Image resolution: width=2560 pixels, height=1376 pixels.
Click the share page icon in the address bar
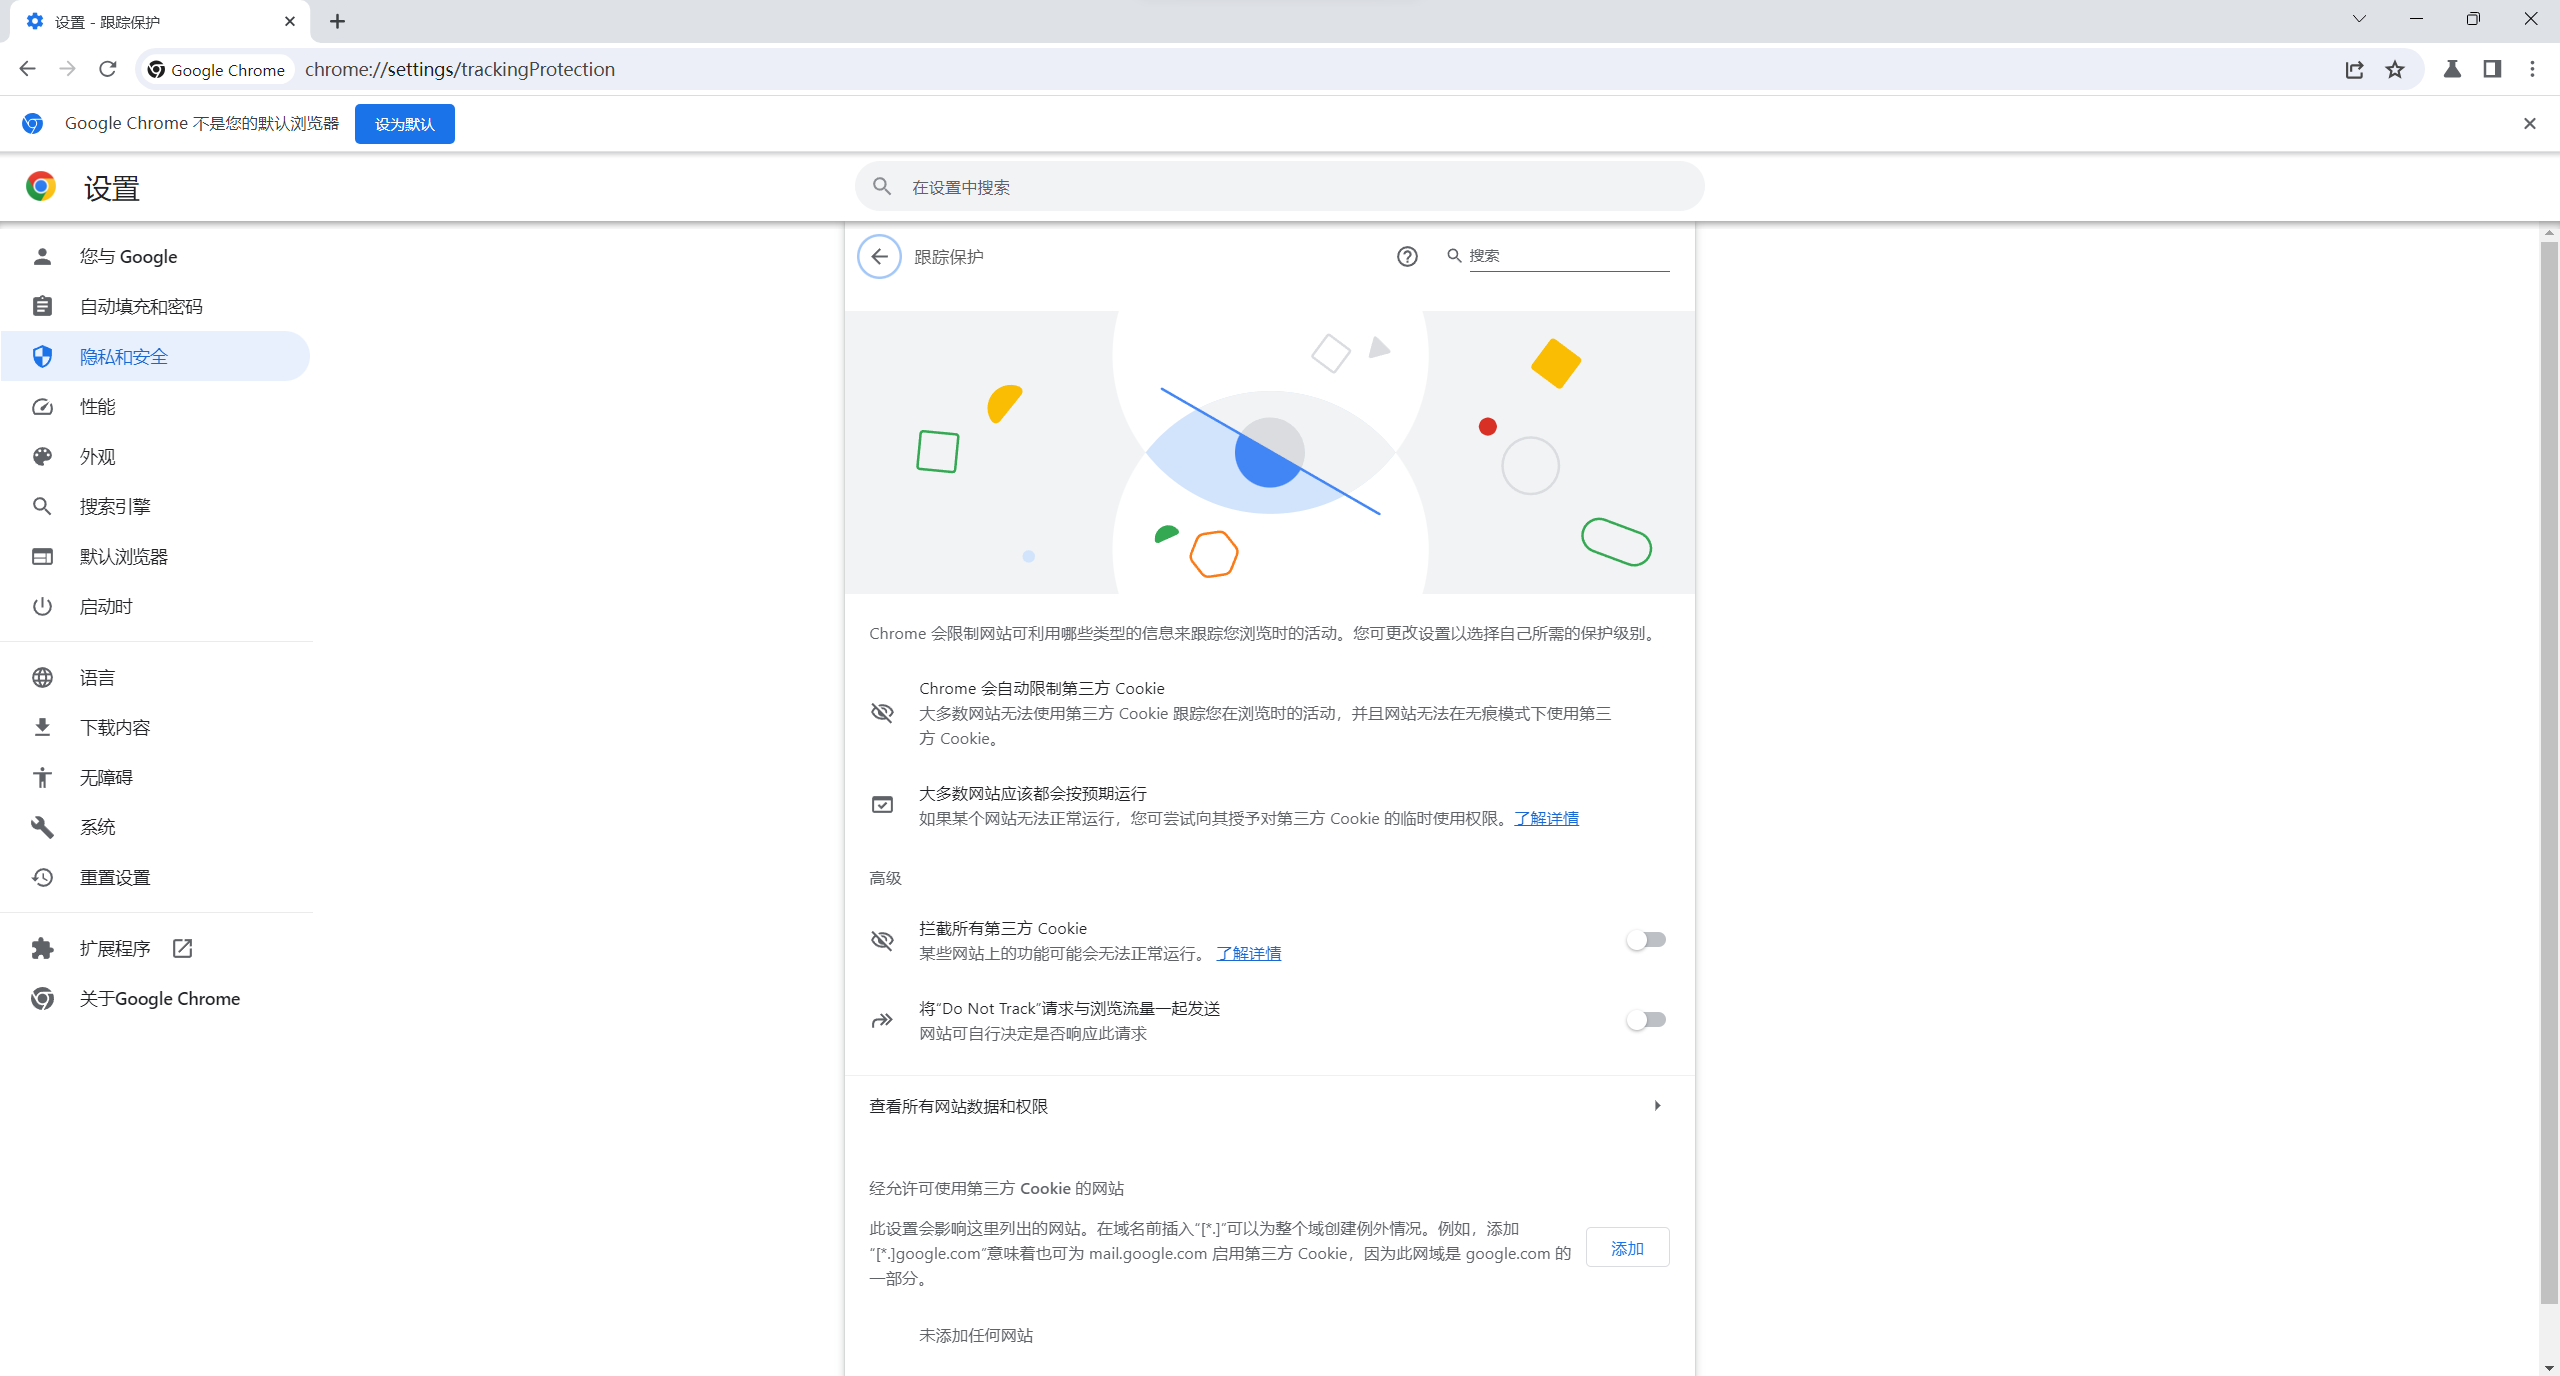point(2354,70)
